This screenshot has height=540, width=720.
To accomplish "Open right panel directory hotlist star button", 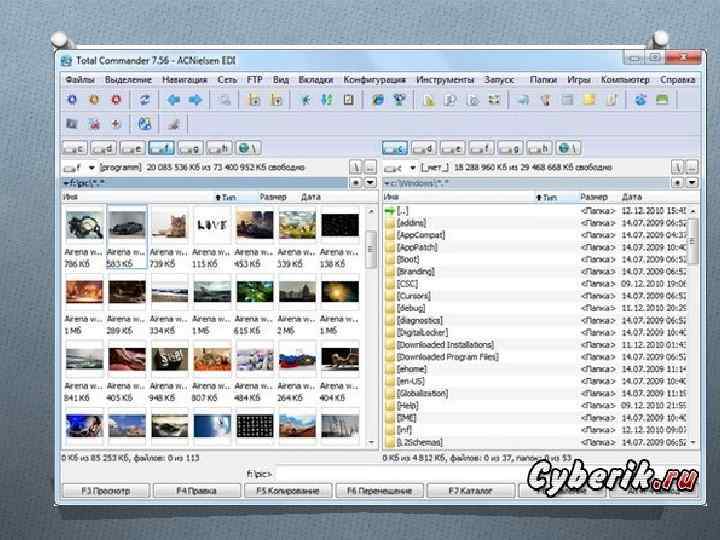I will [678, 183].
